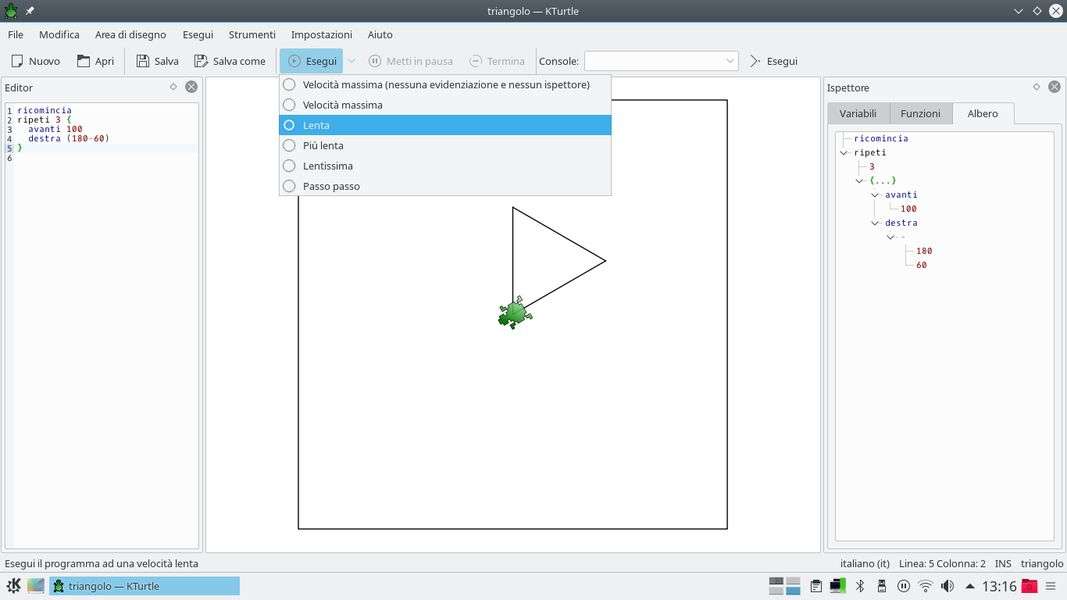
Task: Open the Impostazioni menu
Action: [322, 35]
